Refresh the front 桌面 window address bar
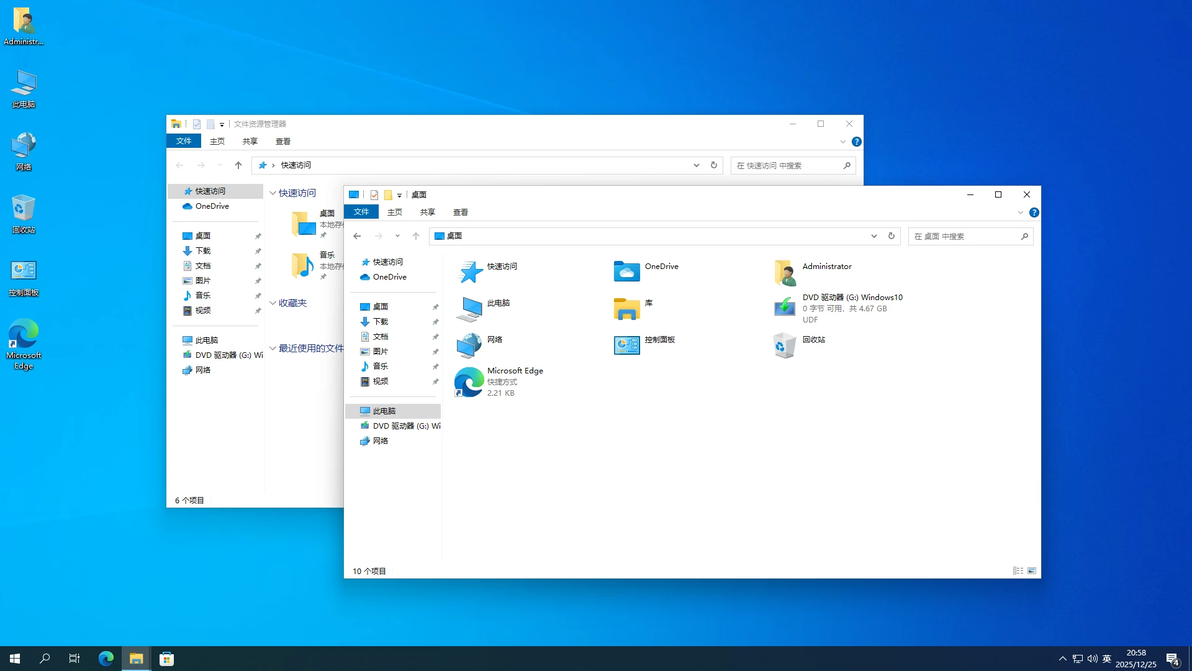This screenshot has width=1192, height=671. pos(892,236)
